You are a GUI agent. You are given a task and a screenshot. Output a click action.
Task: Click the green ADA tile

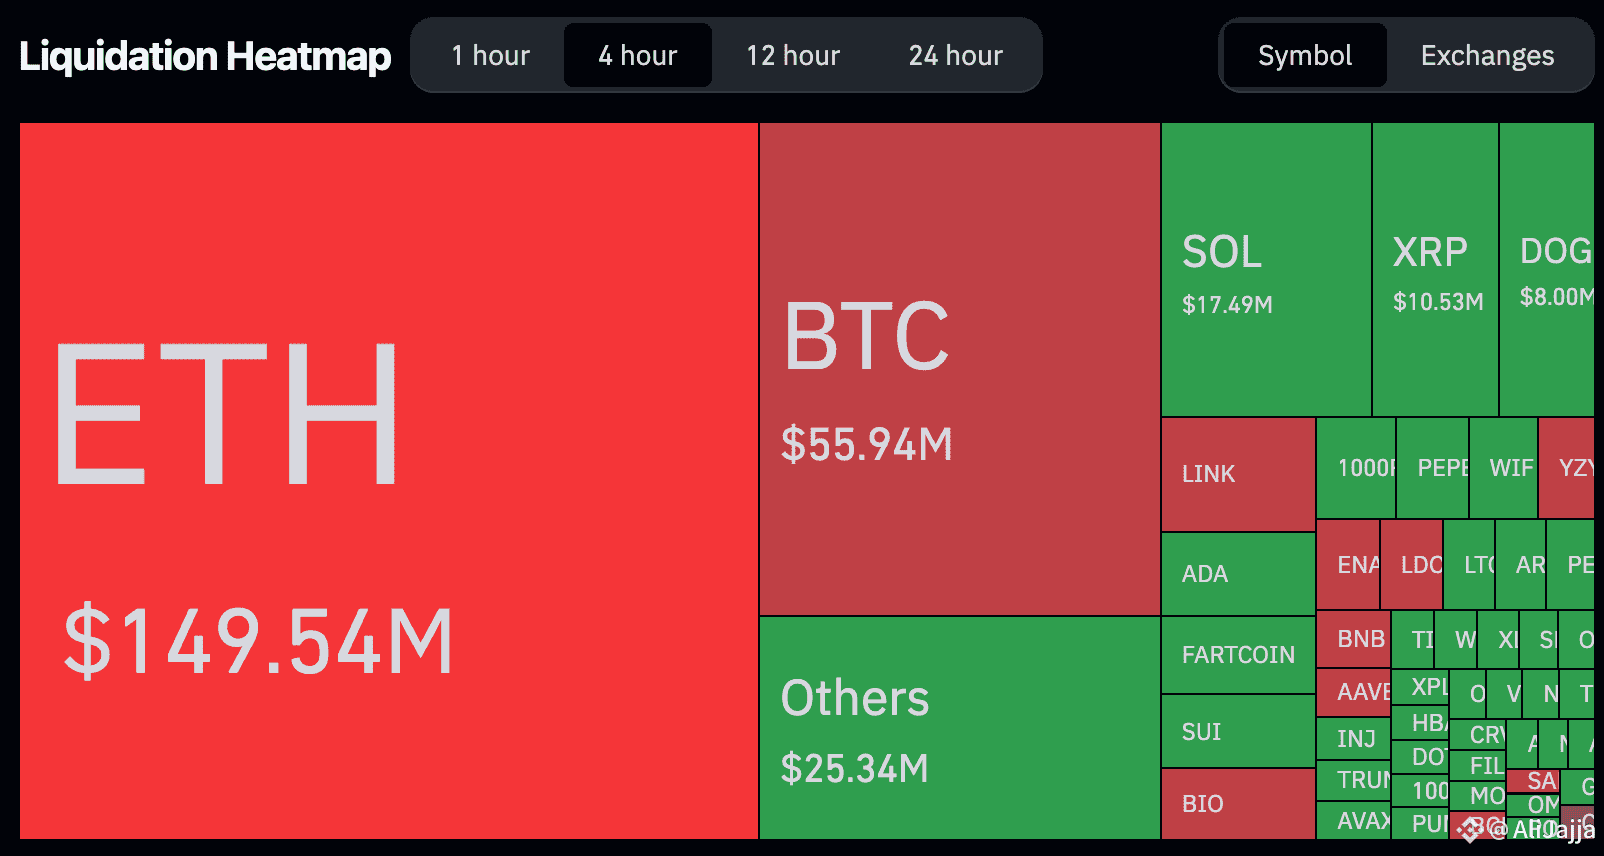[1238, 574]
